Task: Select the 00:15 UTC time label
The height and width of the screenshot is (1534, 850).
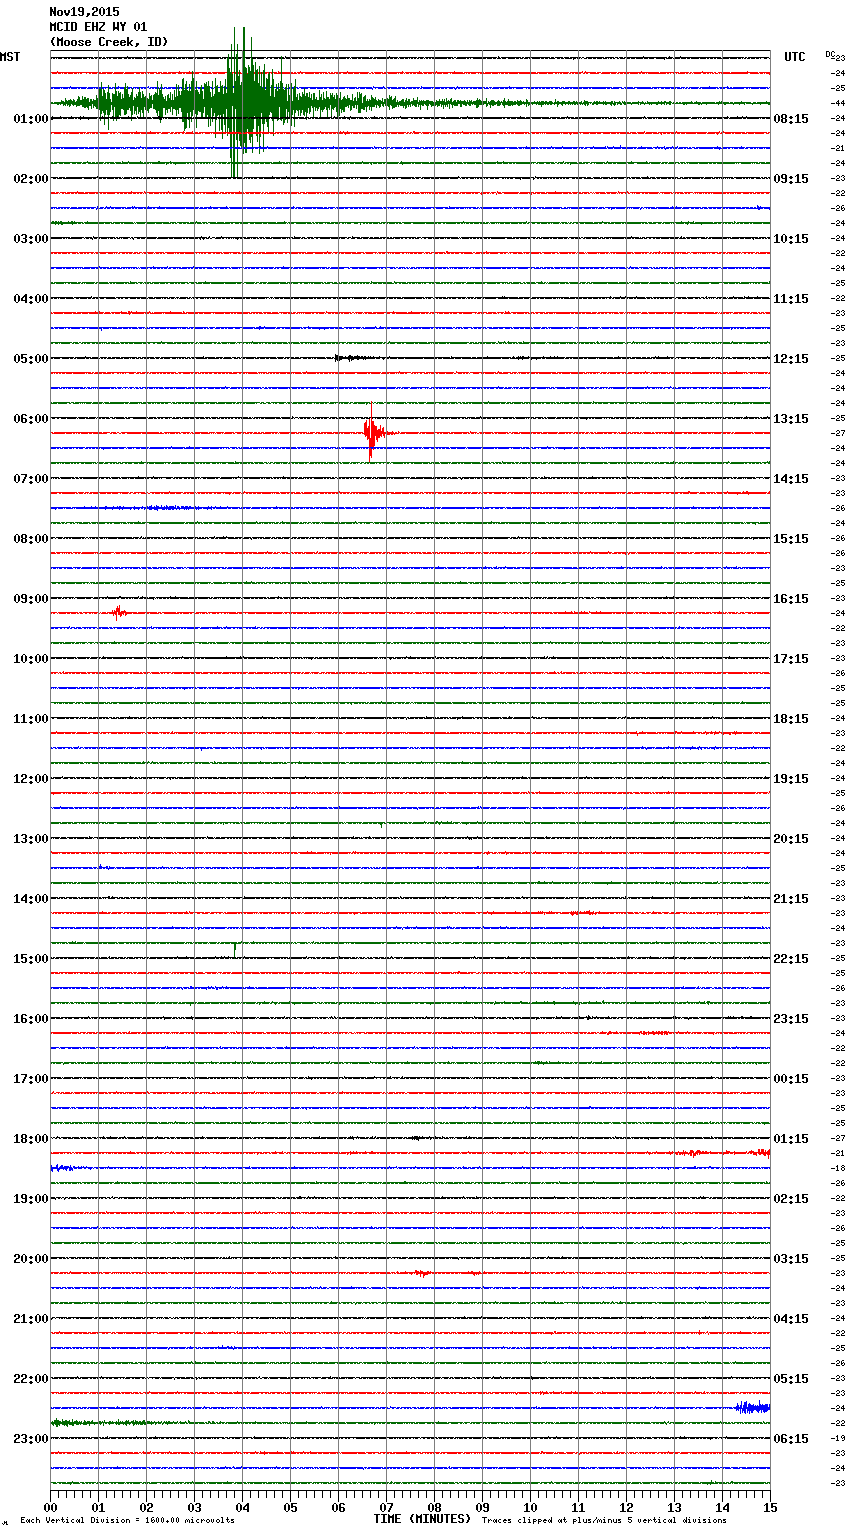Action: click(x=791, y=1079)
